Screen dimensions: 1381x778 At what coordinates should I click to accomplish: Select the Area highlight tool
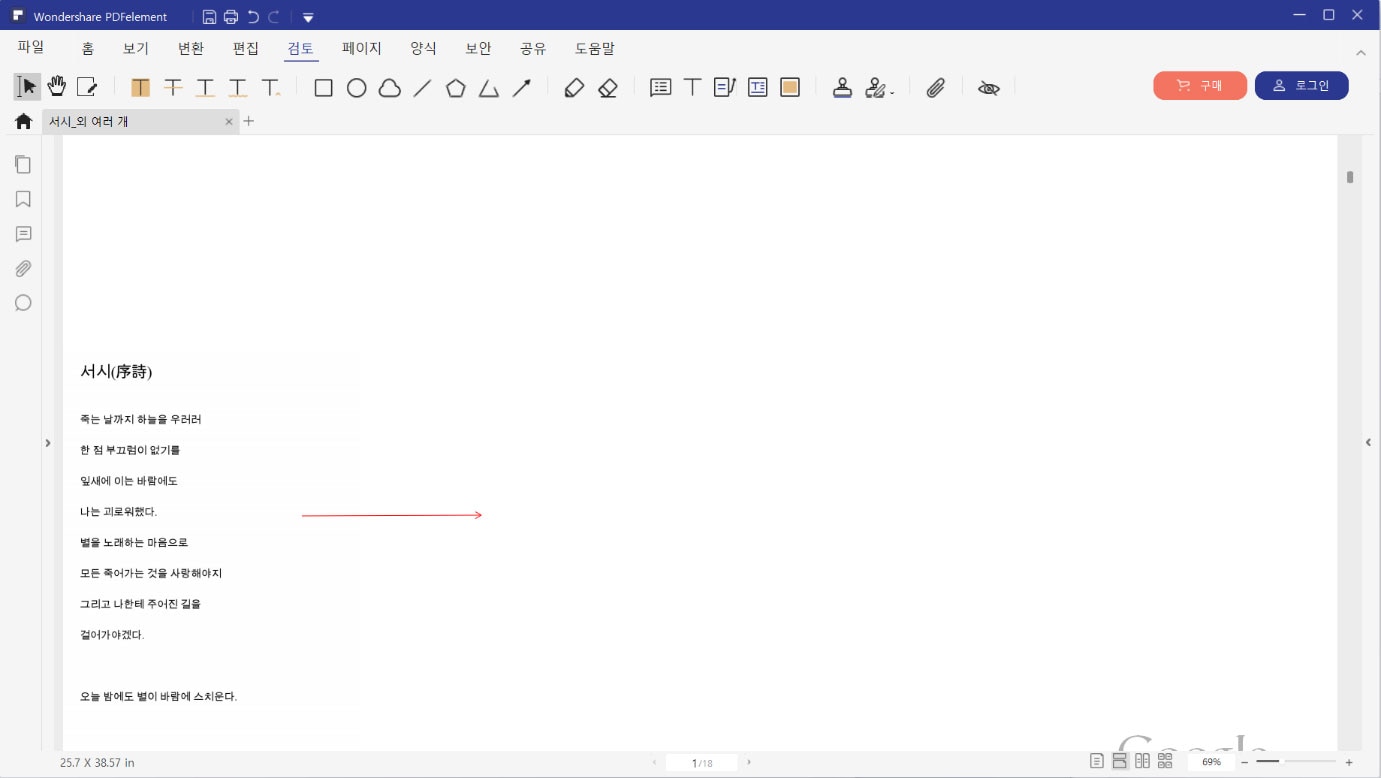click(x=790, y=88)
